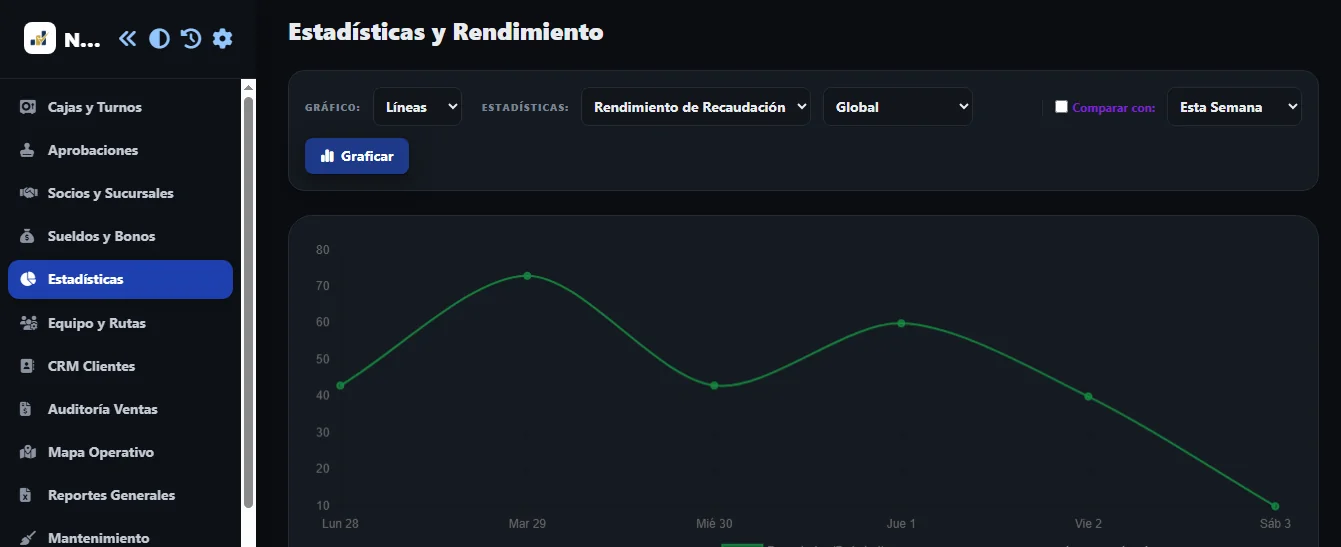Click the Jue 1 data point on chart
Screen dimensions: 1341x547
point(901,323)
